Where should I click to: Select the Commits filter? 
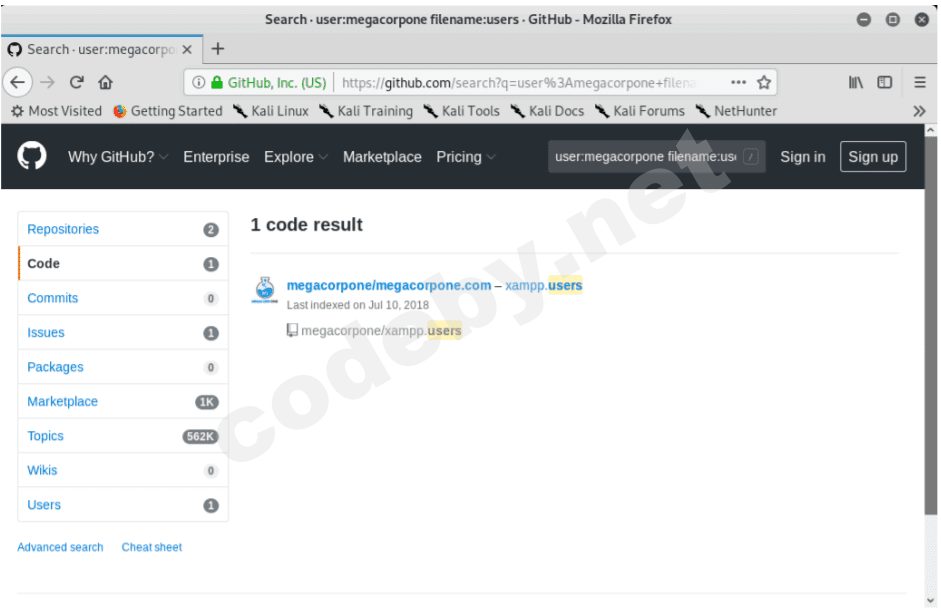(123, 298)
